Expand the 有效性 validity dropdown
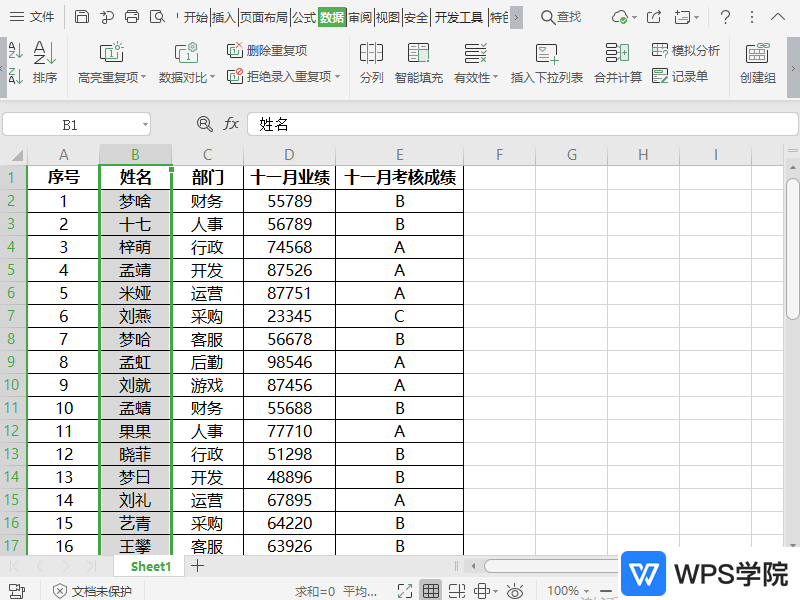 point(495,78)
